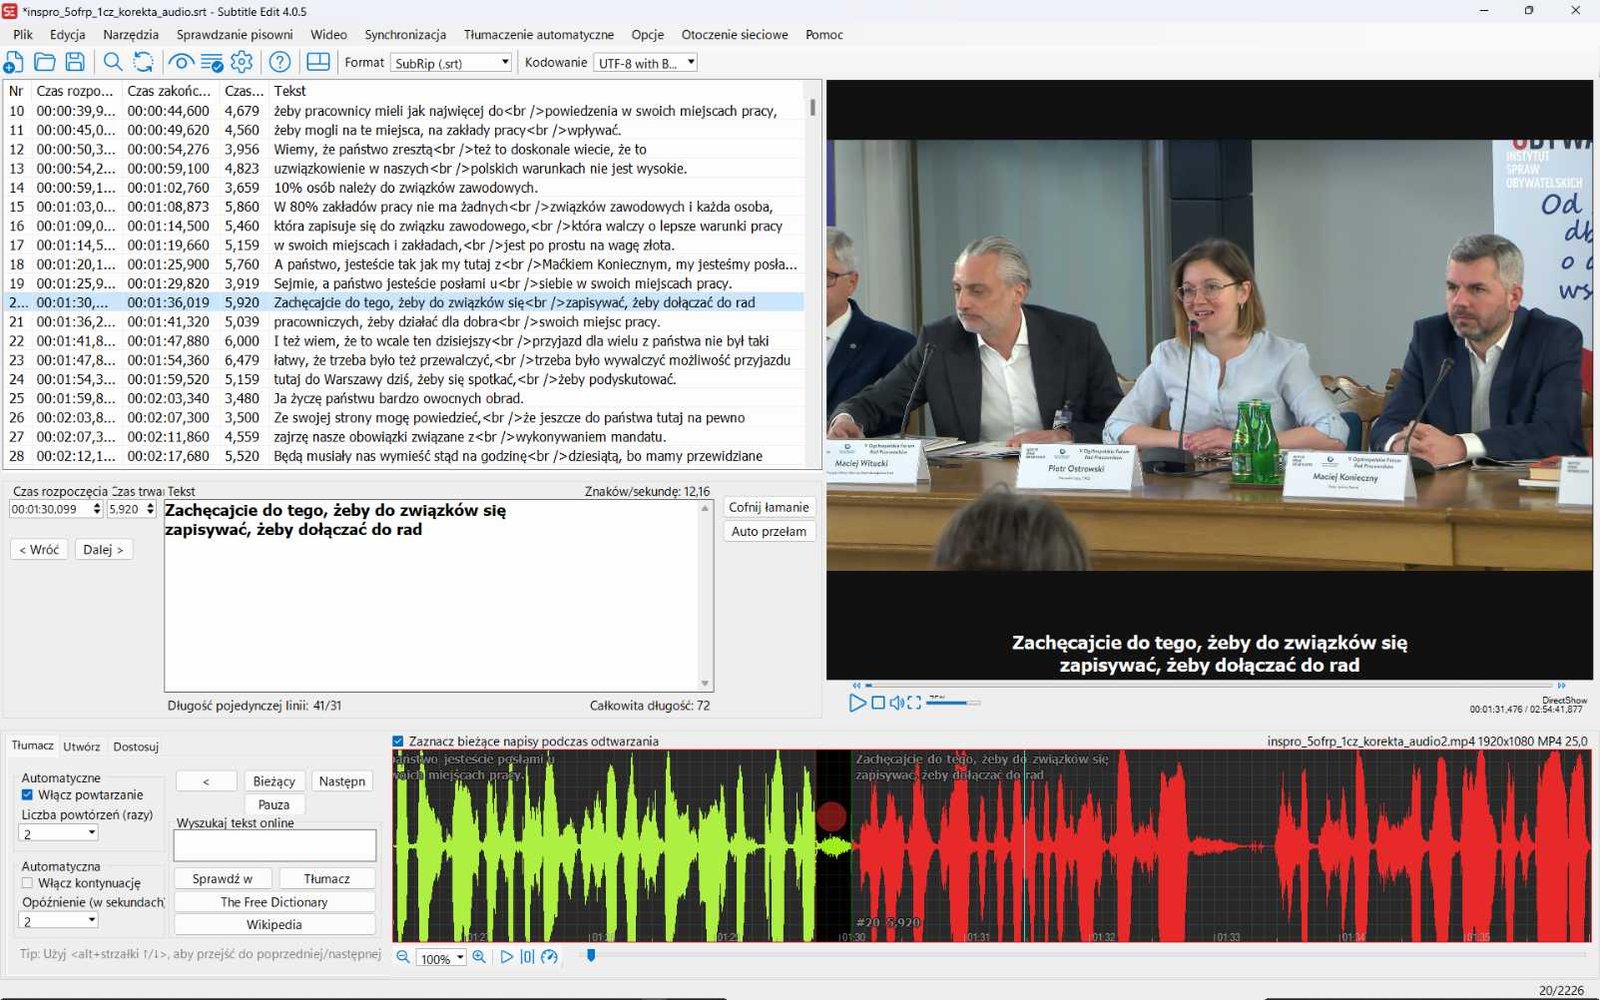
Task: Zoom out the waveform
Action: click(x=403, y=957)
